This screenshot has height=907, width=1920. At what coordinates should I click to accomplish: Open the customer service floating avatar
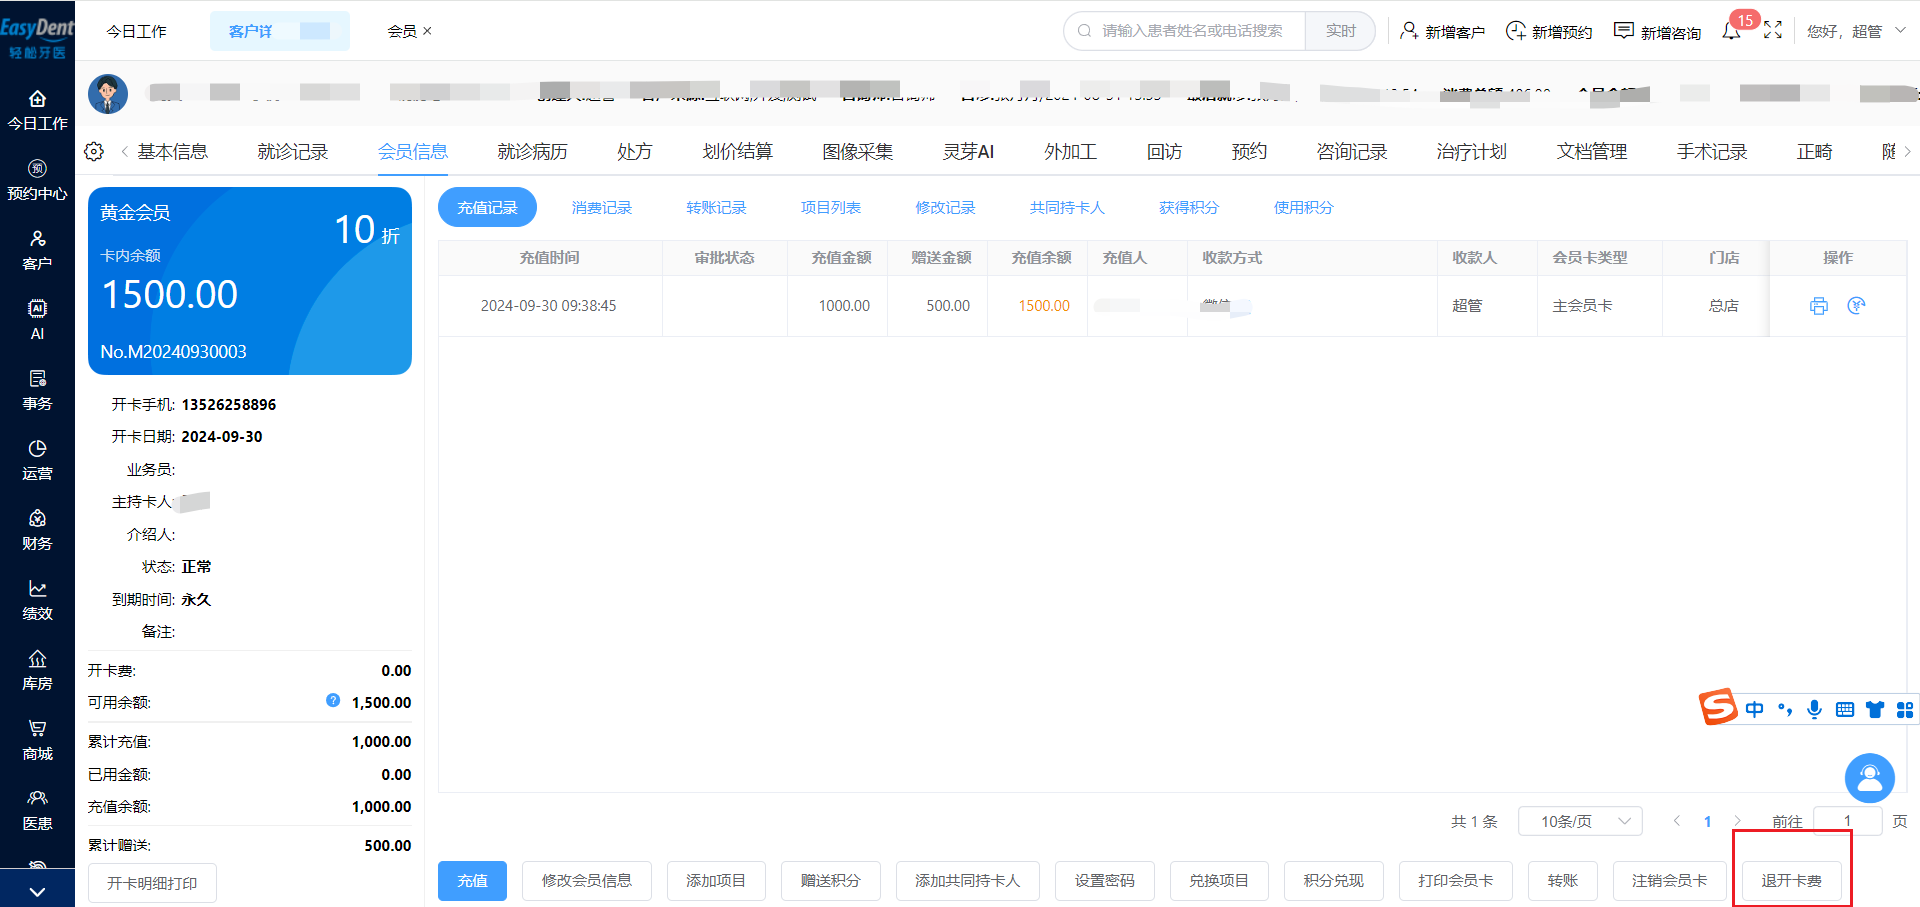point(1870,778)
